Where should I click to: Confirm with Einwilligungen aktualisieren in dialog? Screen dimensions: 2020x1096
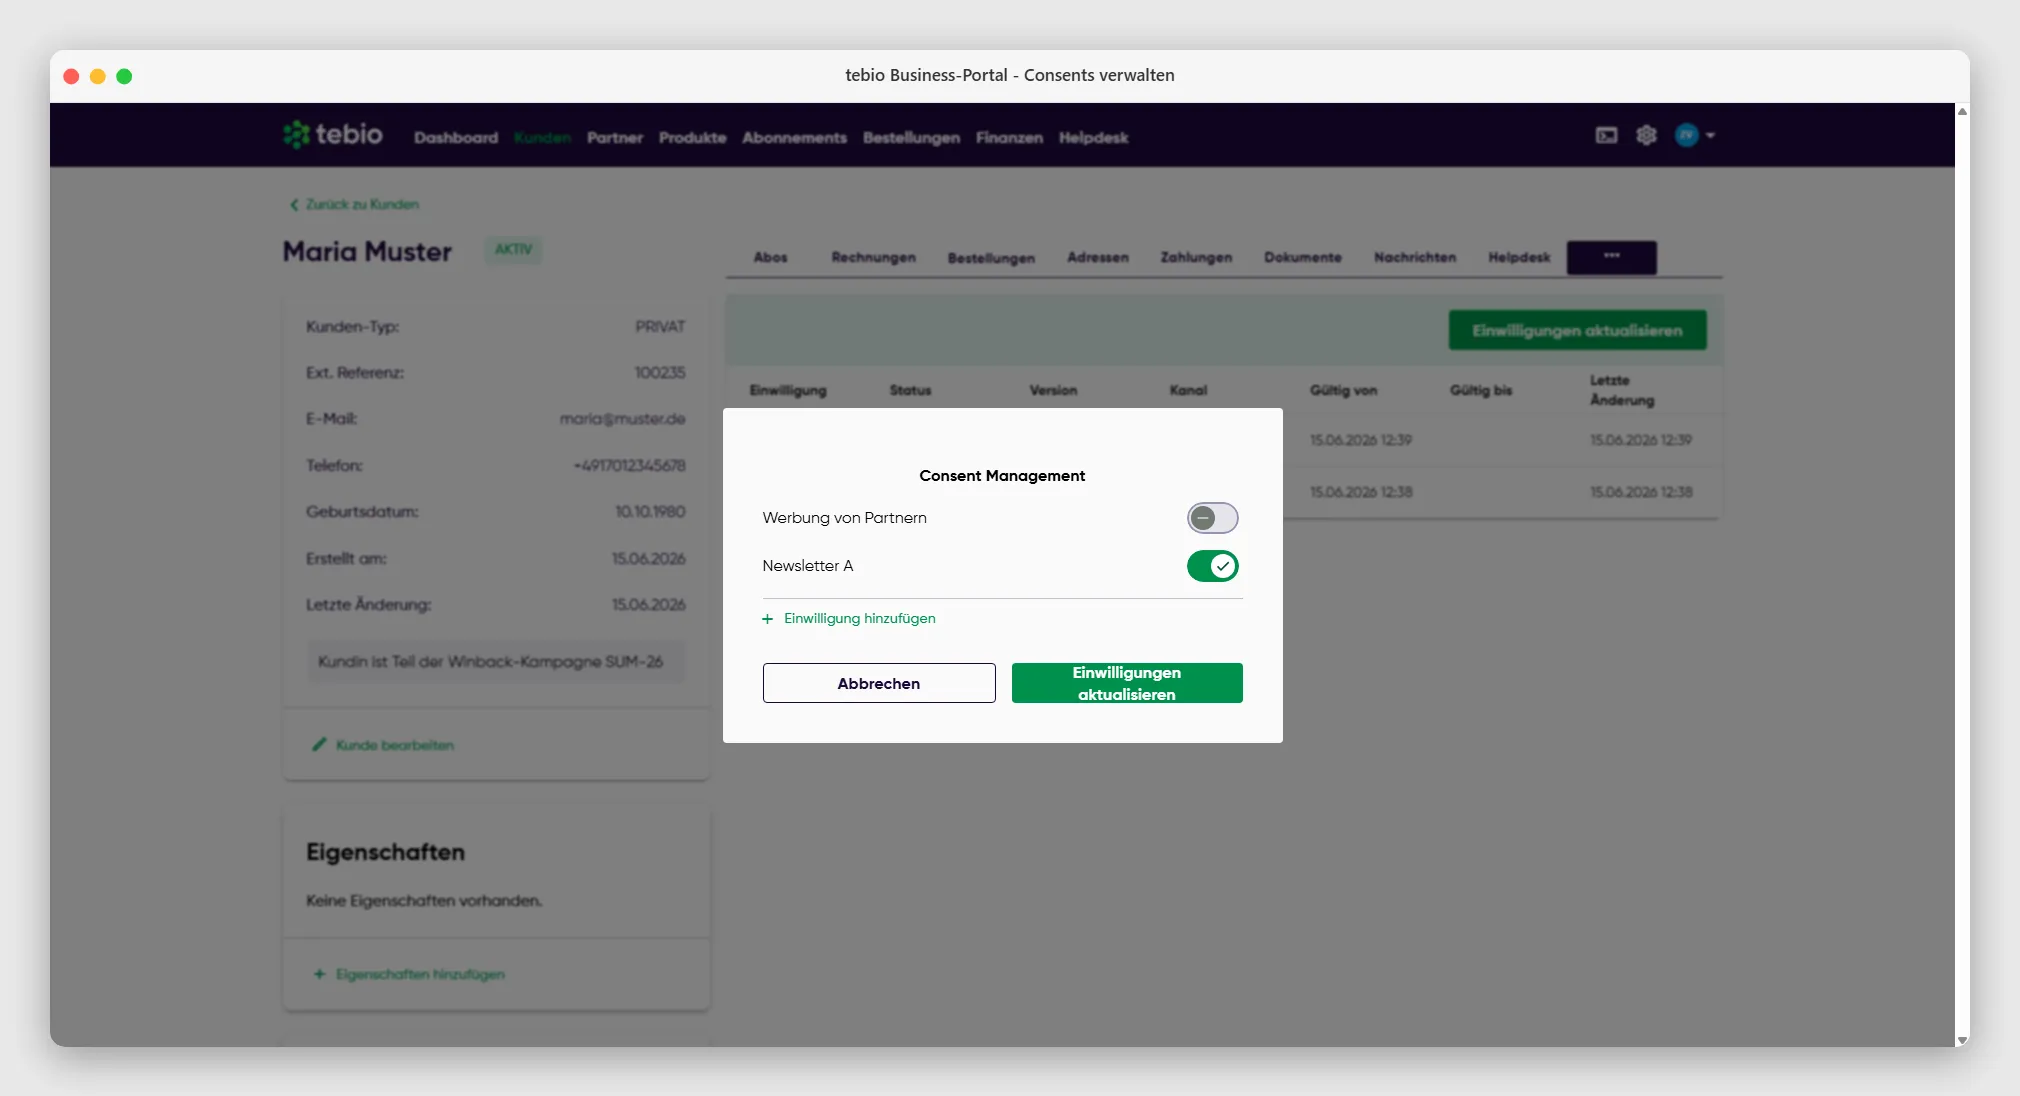(1127, 683)
